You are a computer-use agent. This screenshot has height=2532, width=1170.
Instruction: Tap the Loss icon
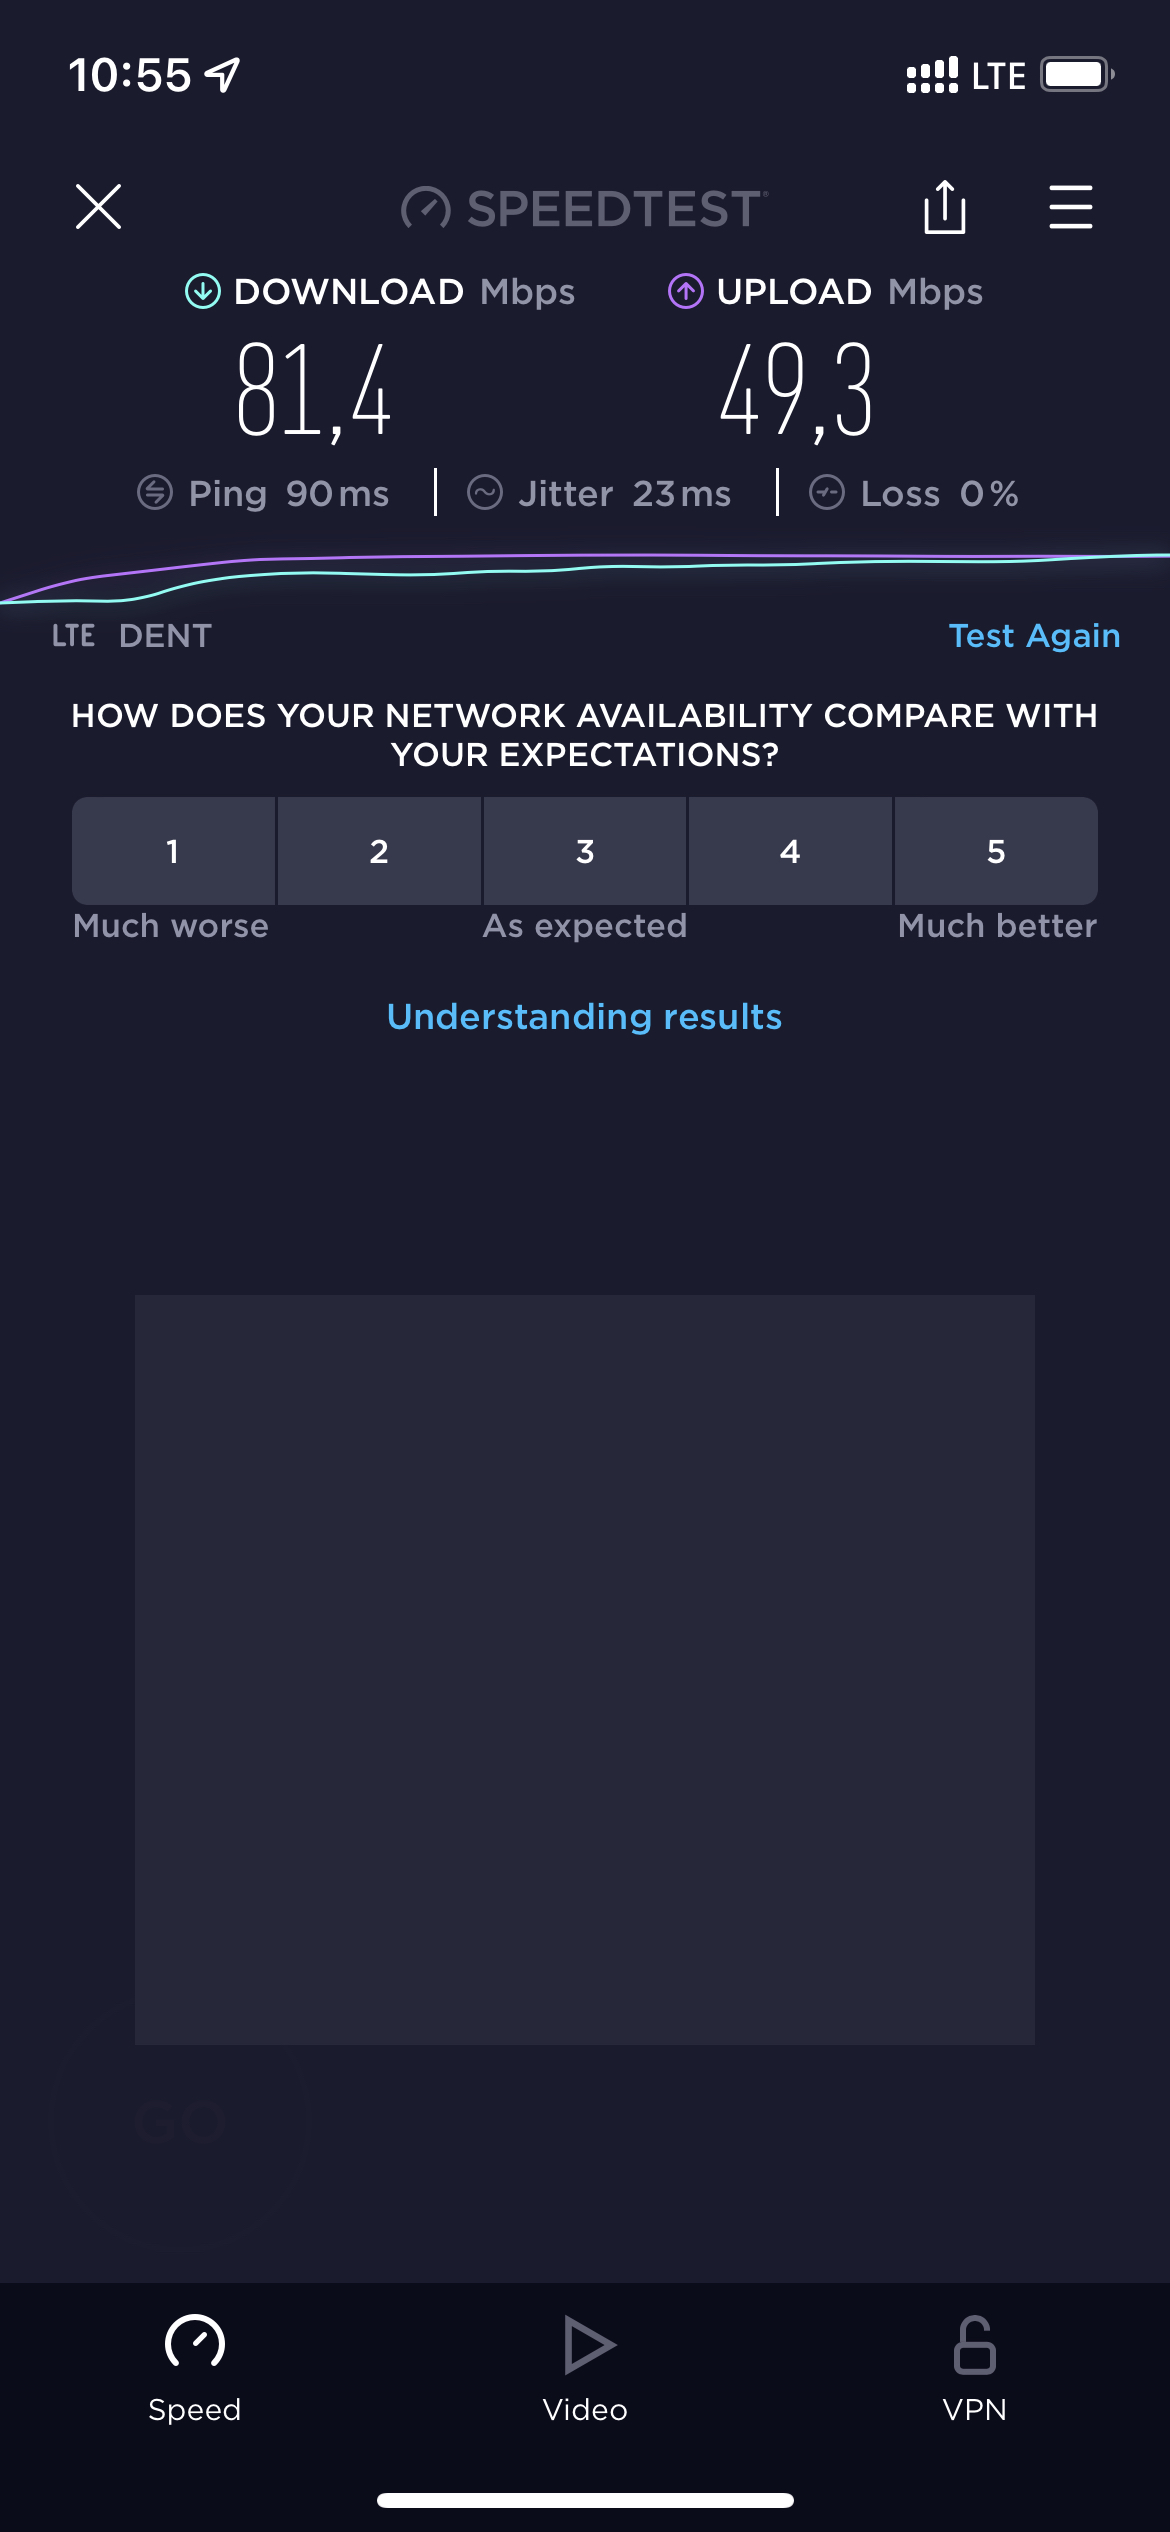point(827,493)
